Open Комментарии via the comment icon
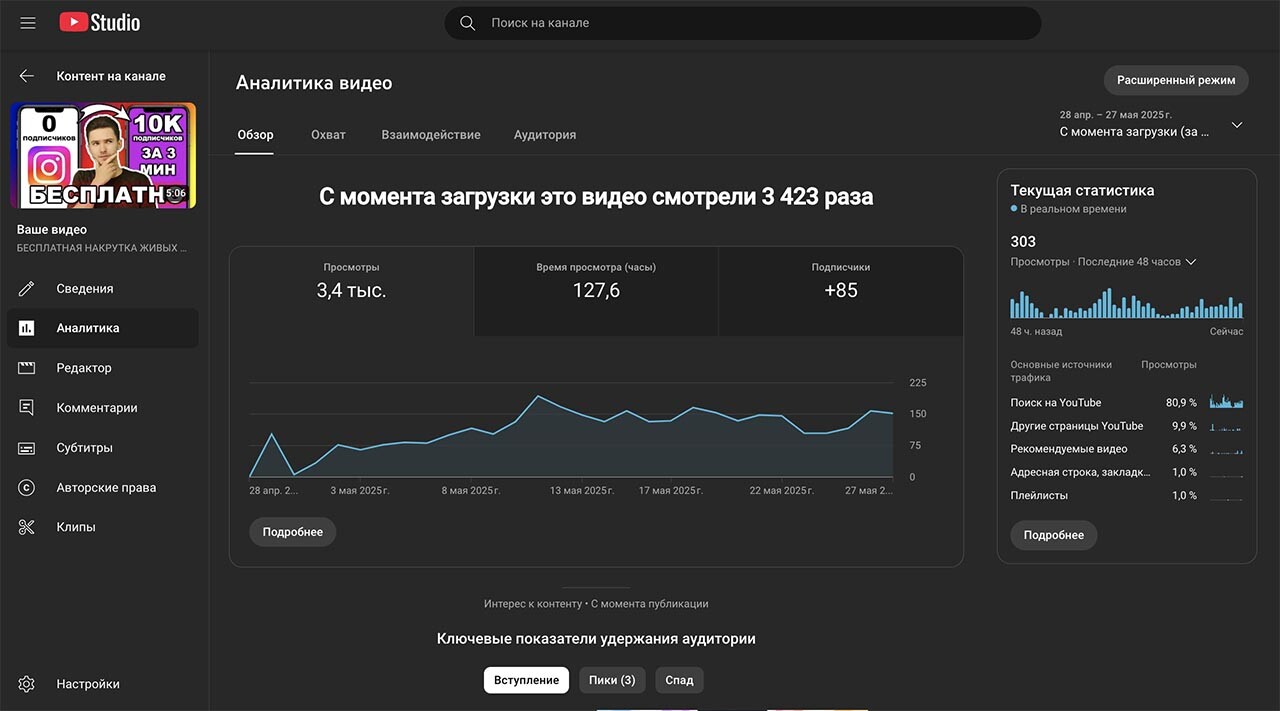The height and width of the screenshot is (711, 1280). point(27,408)
